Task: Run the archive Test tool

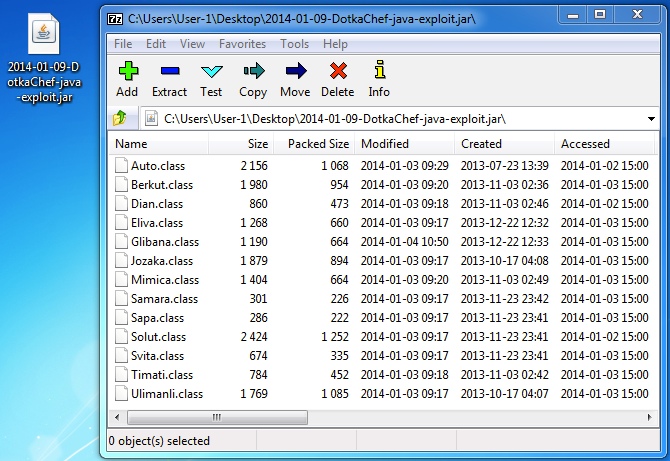Action: tap(211, 71)
